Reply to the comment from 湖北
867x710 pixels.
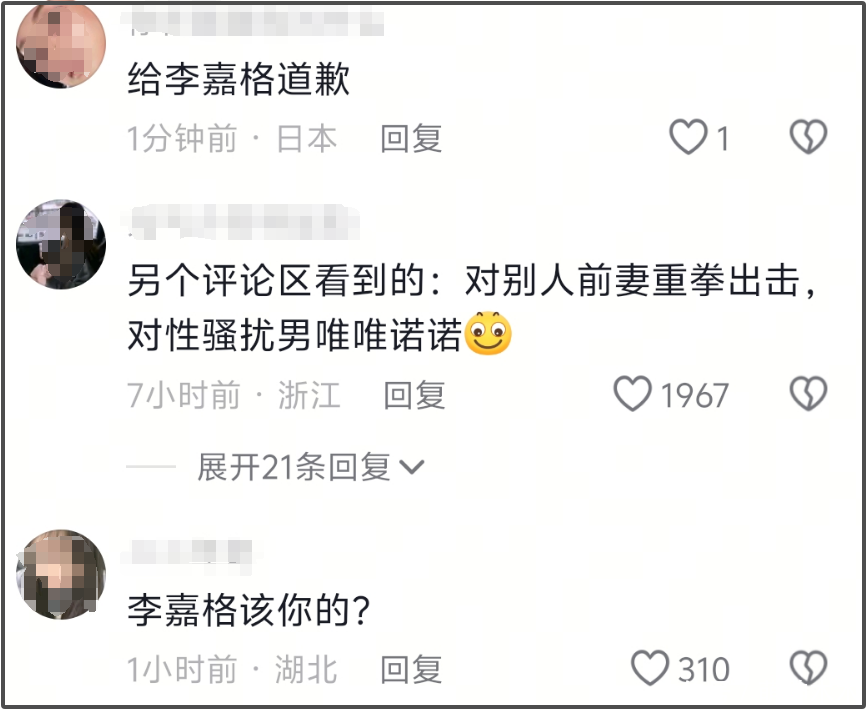[411, 669]
